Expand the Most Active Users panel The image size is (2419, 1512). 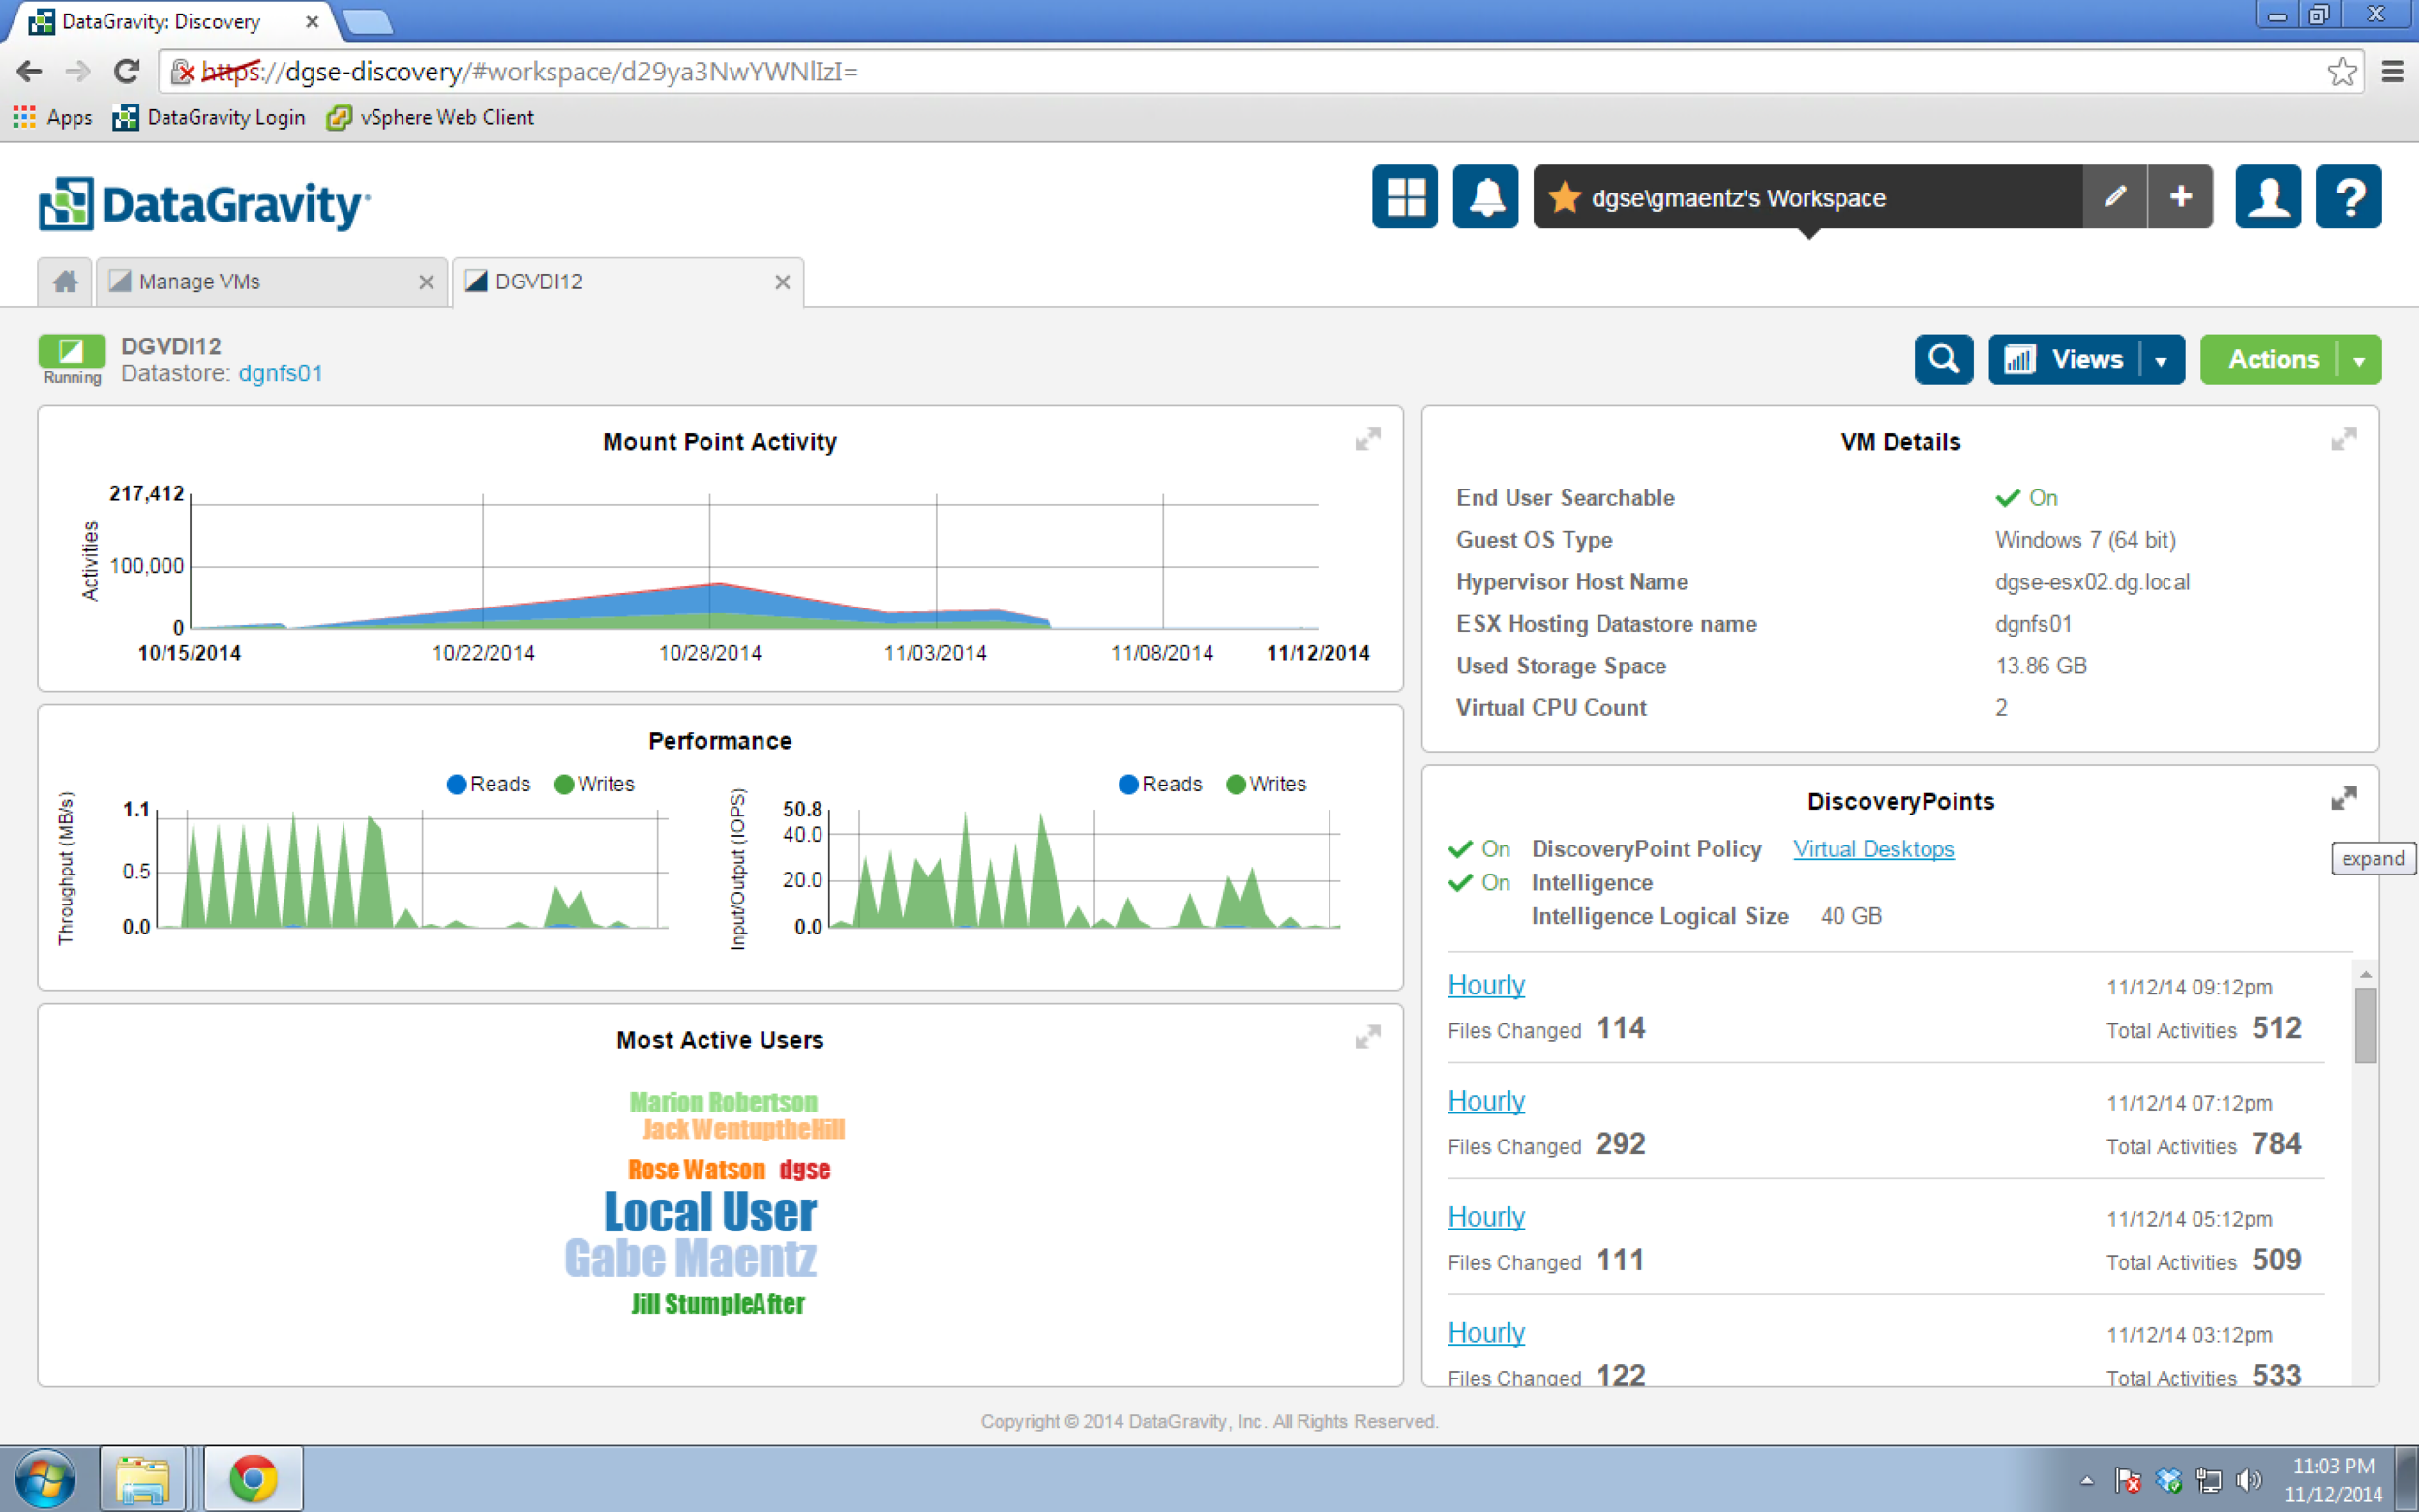(x=1367, y=1037)
